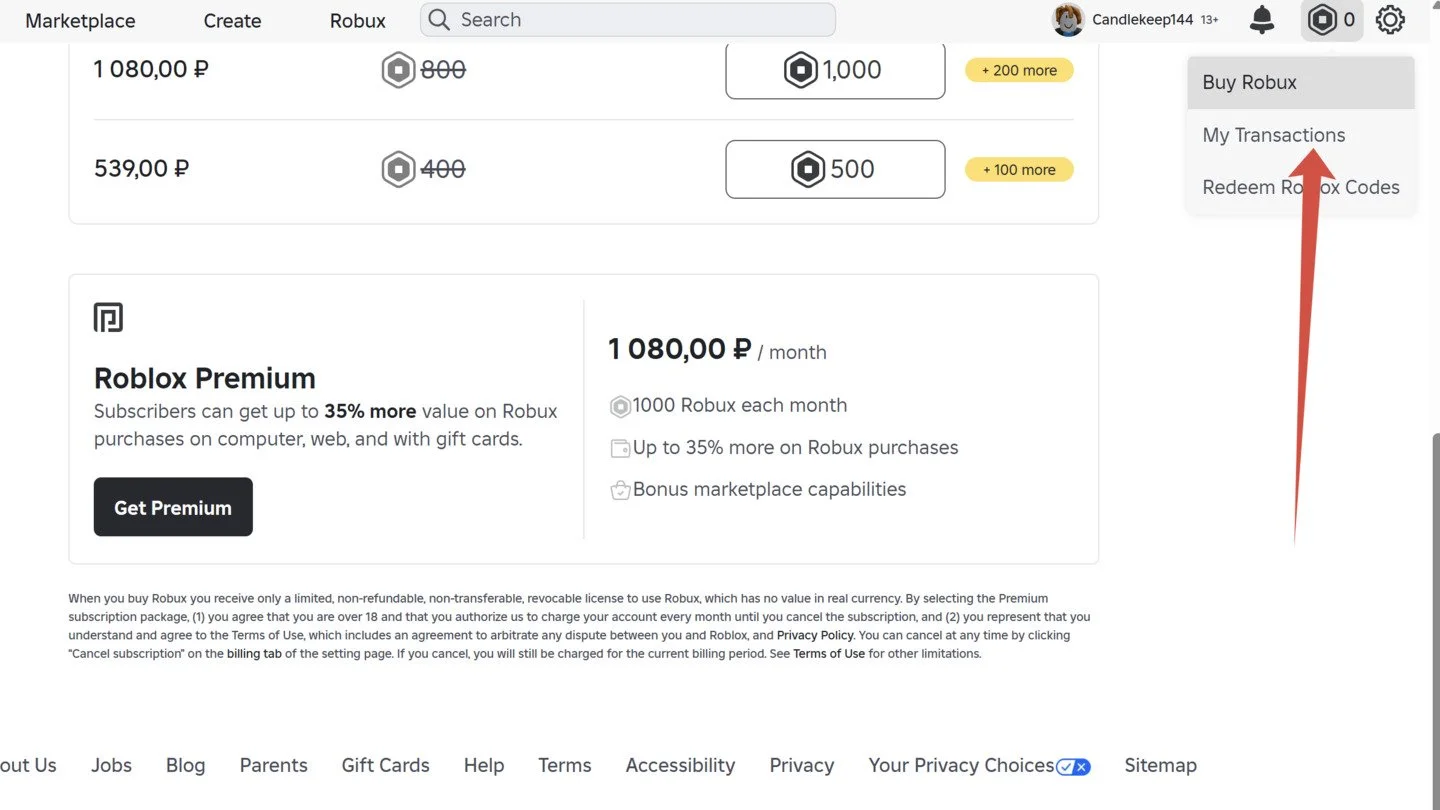The width and height of the screenshot is (1440, 810).
Task: Open the settings gear icon
Action: (x=1390, y=20)
